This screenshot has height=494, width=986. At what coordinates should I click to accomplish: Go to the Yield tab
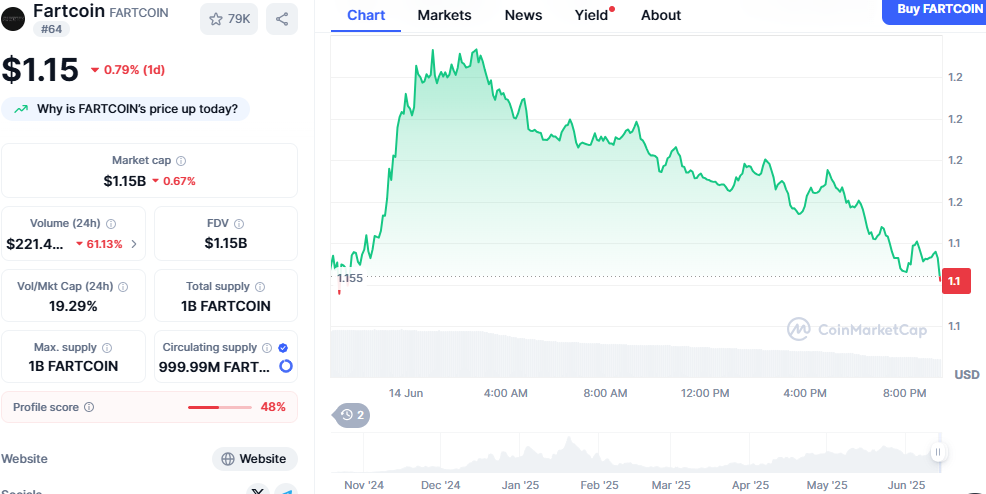[x=592, y=15]
